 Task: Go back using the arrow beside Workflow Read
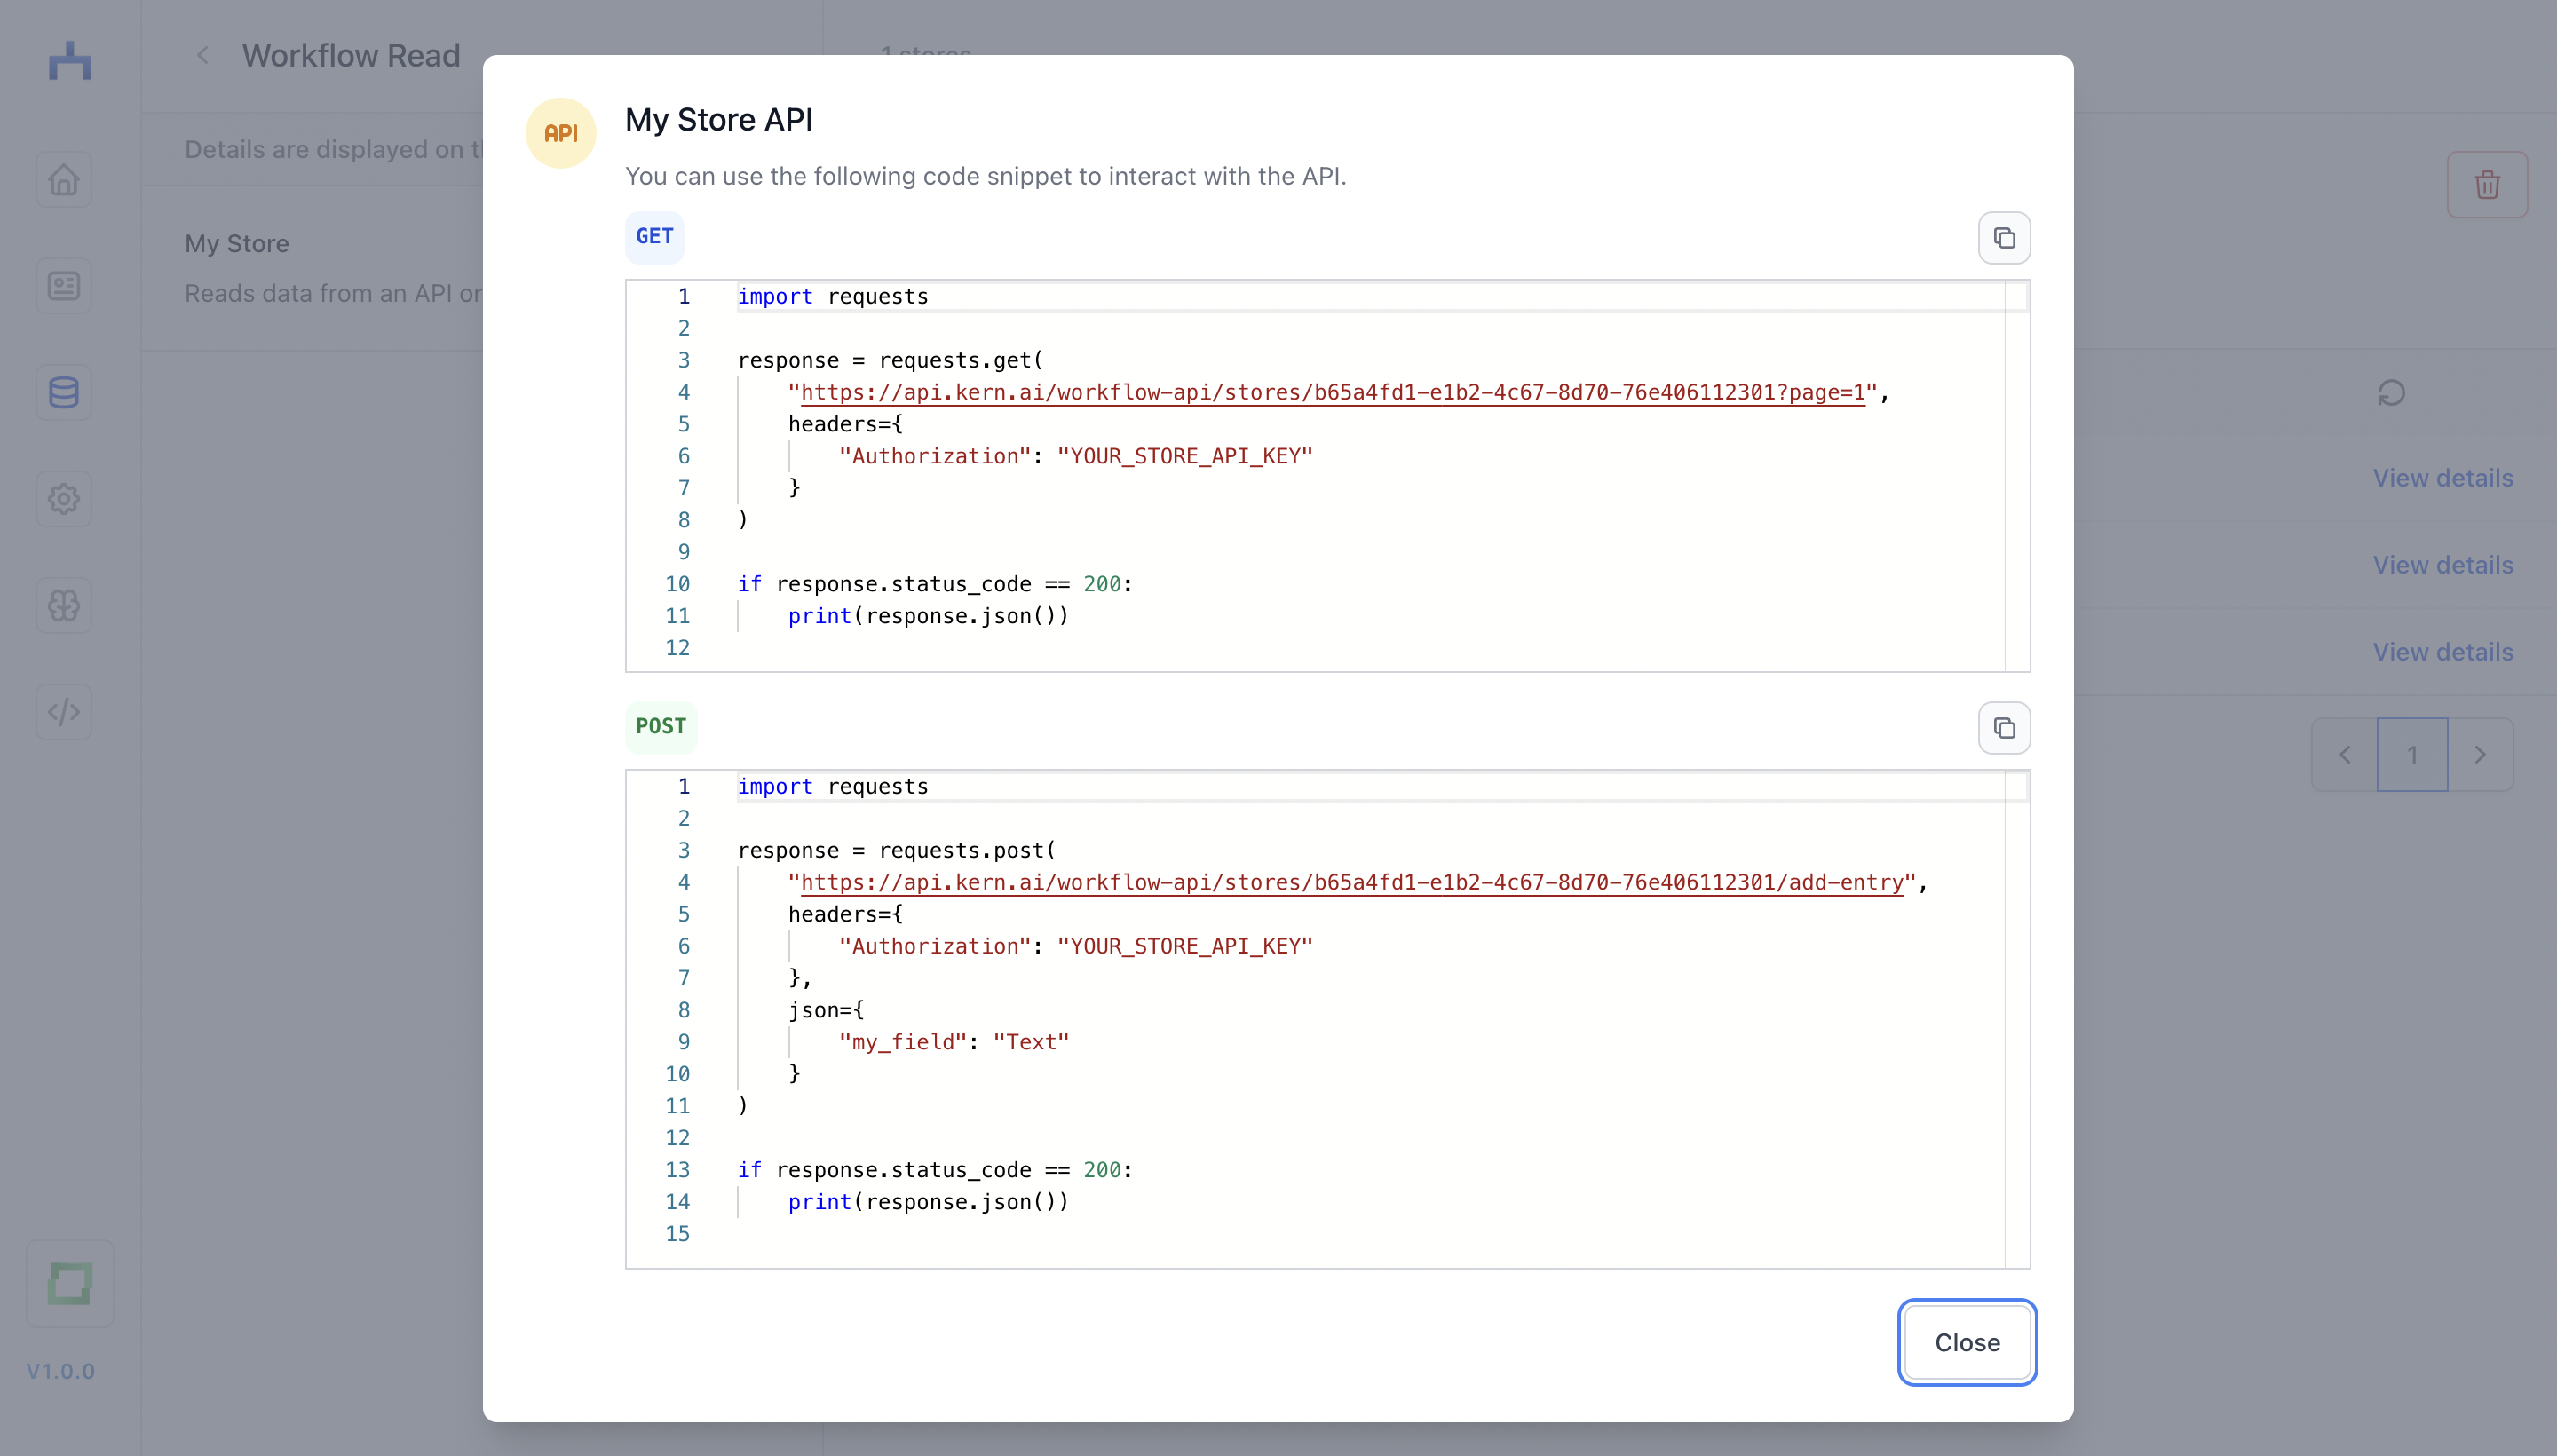(x=203, y=56)
